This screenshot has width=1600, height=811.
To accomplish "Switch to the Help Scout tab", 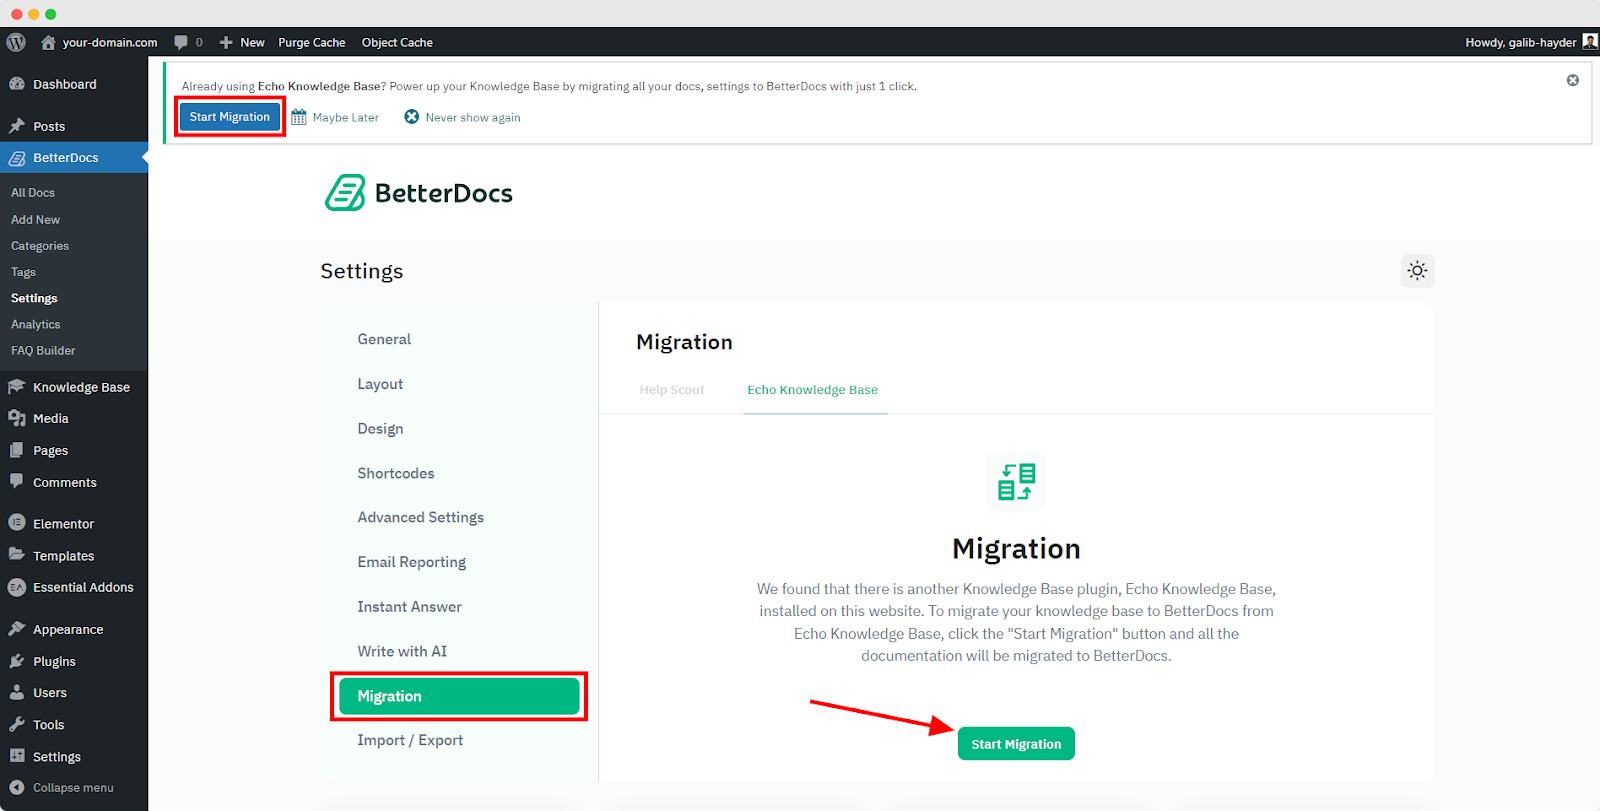I will [672, 390].
